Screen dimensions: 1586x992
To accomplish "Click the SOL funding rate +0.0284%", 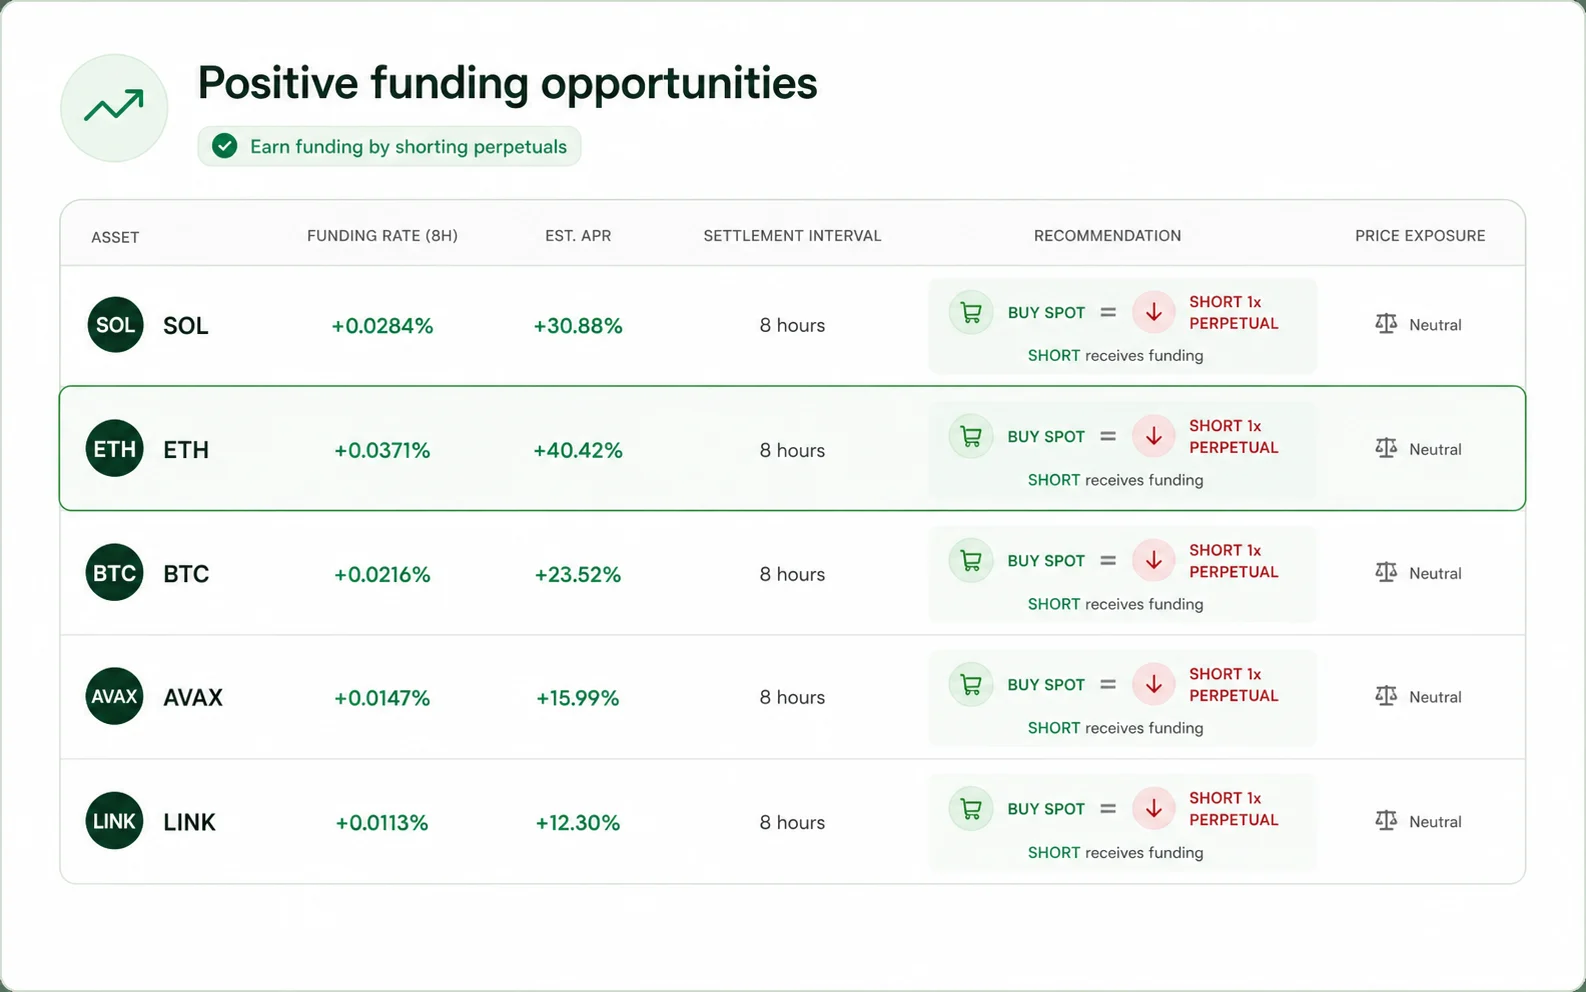I will (x=382, y=326).
